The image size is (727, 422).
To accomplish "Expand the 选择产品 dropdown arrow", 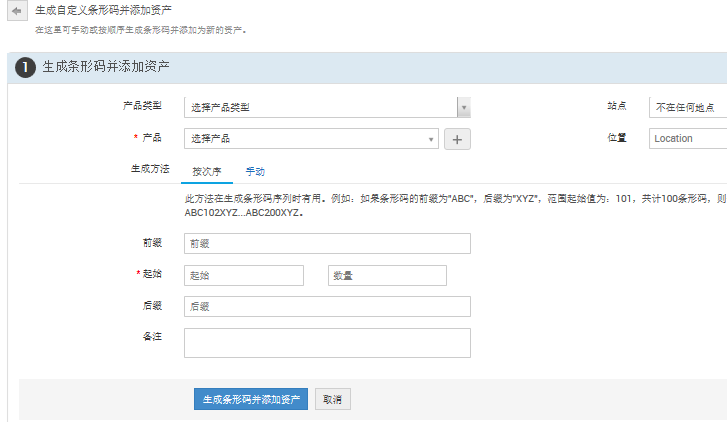I will [431, 139].
